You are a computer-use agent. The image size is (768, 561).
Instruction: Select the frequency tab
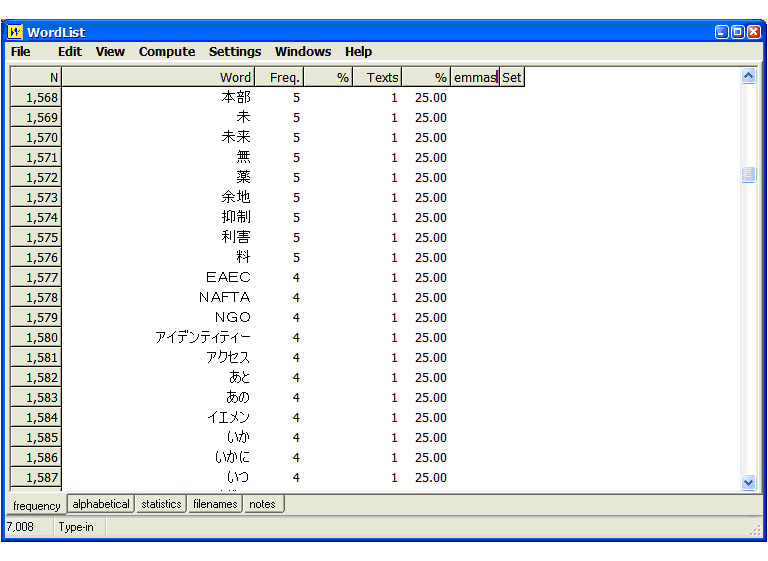coord(37,505)
